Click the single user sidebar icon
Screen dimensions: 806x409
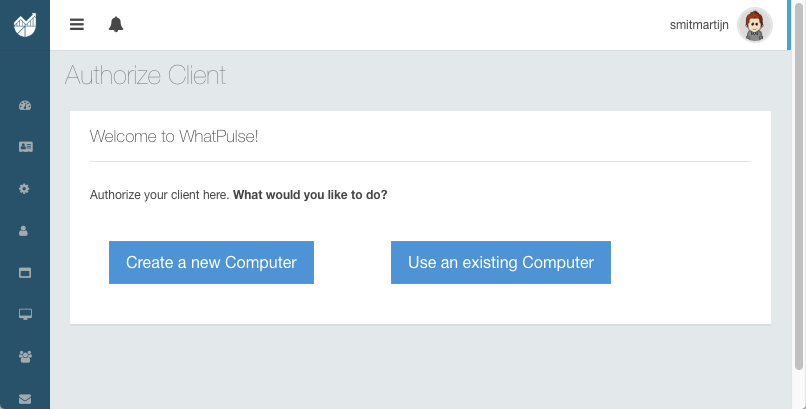(x=25, y=230)
